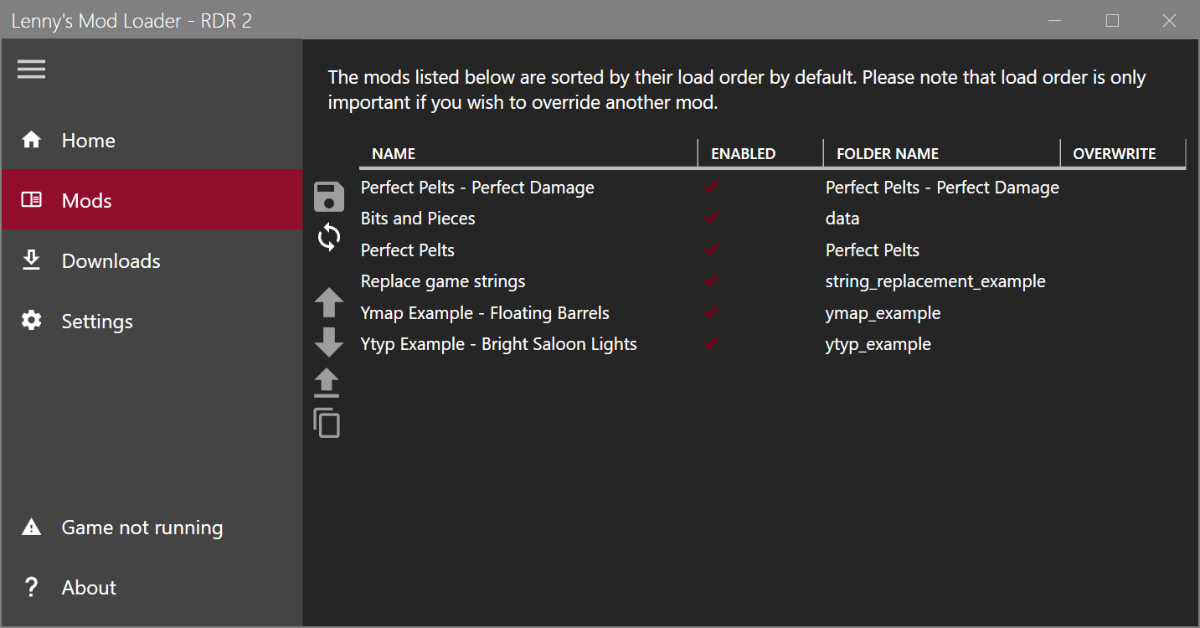Uncheck Replace game strings enabled mark

click(x=712, y=281)
